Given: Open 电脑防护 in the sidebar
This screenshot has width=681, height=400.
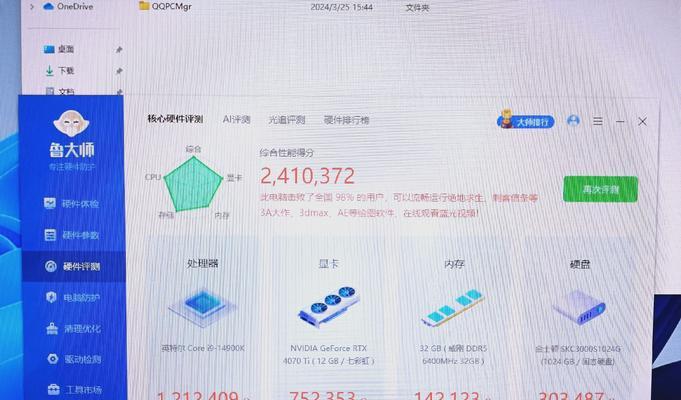Looking at the screenshot, I should click(73, 298).
